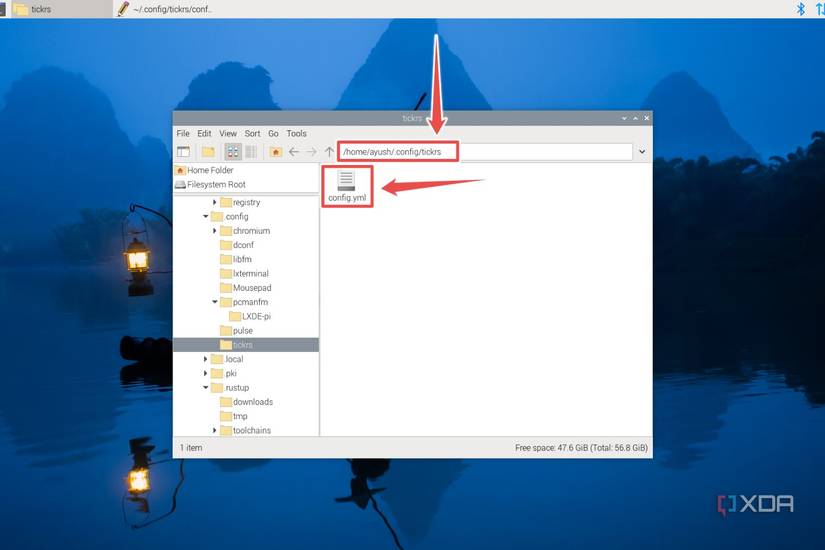Go to the home folder via toolbar icon

coord(275,152)
